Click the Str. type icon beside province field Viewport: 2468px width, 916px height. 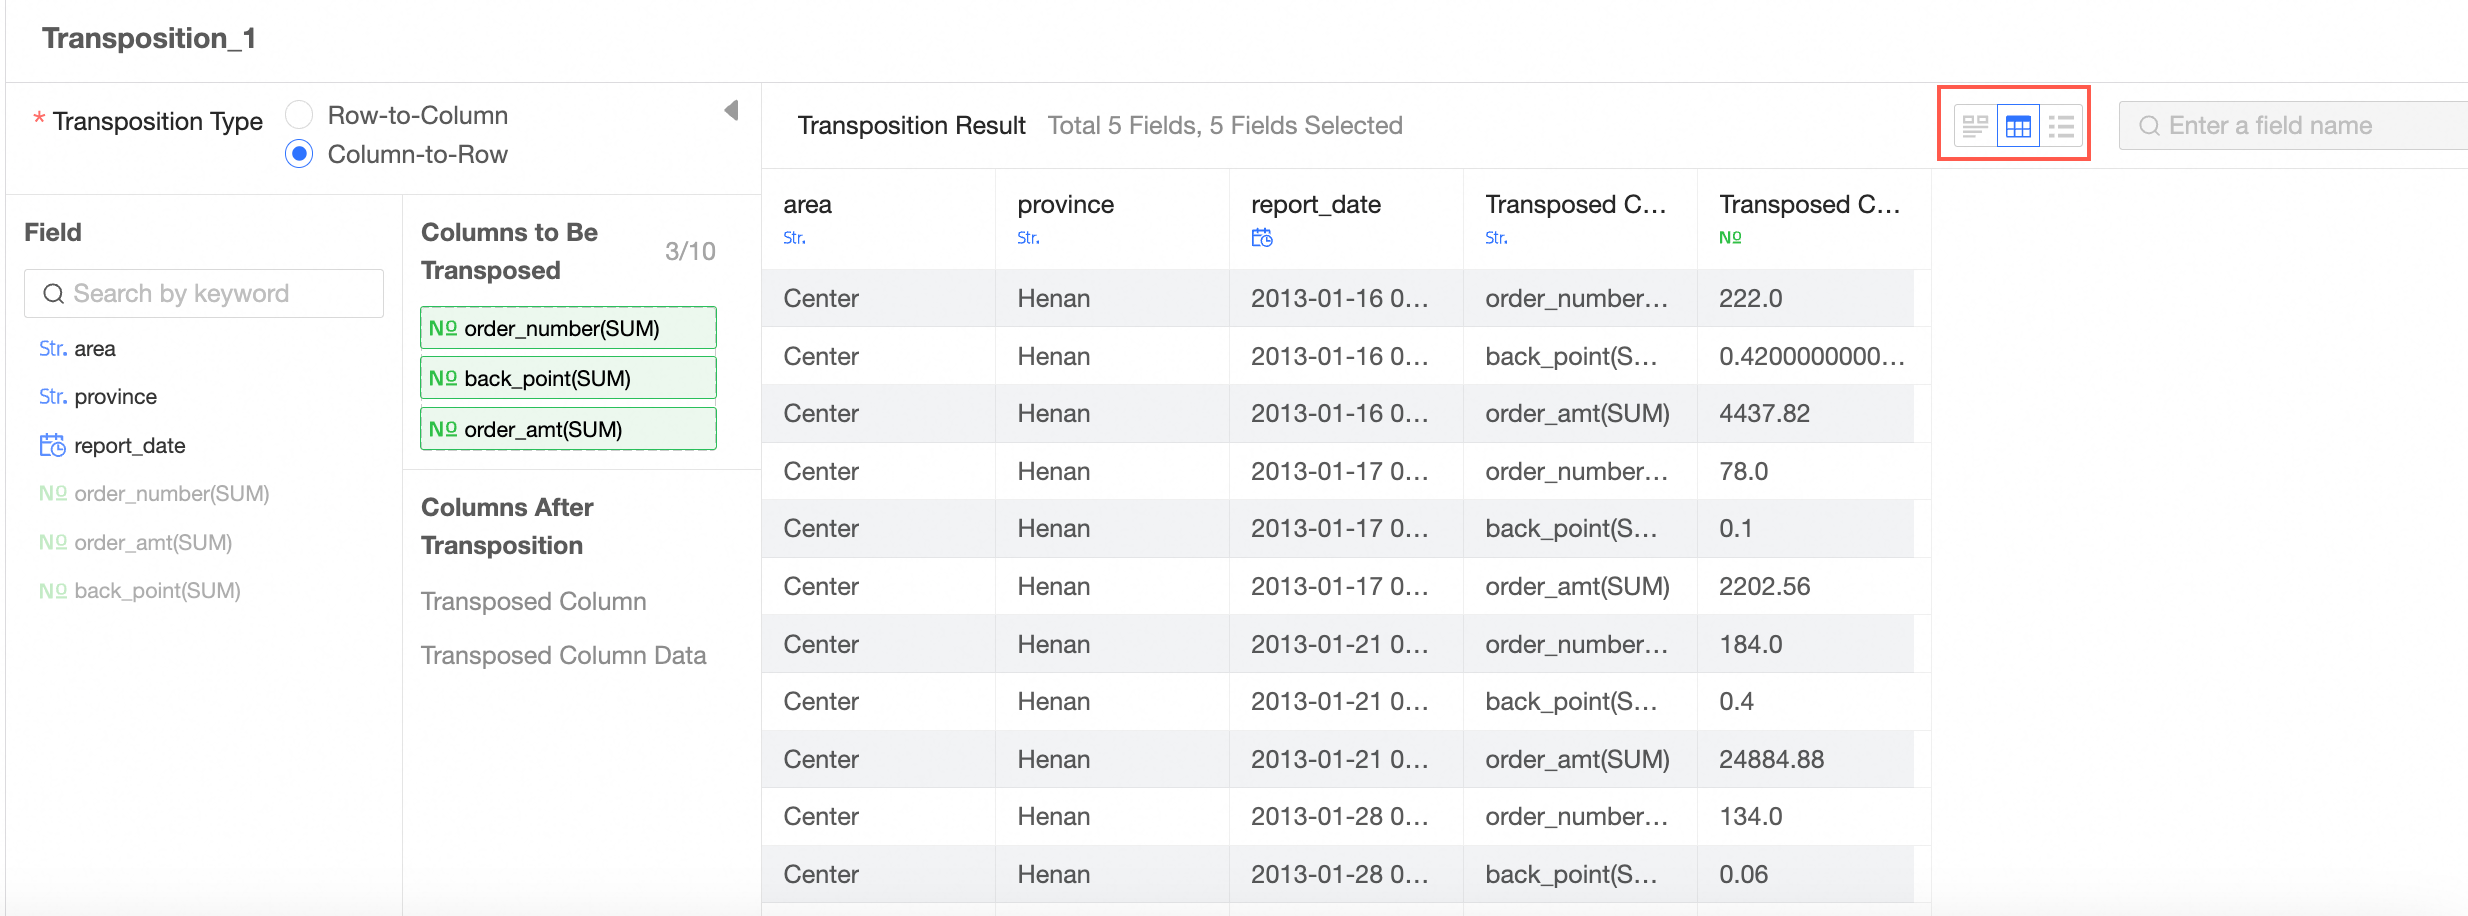point(52,396)
